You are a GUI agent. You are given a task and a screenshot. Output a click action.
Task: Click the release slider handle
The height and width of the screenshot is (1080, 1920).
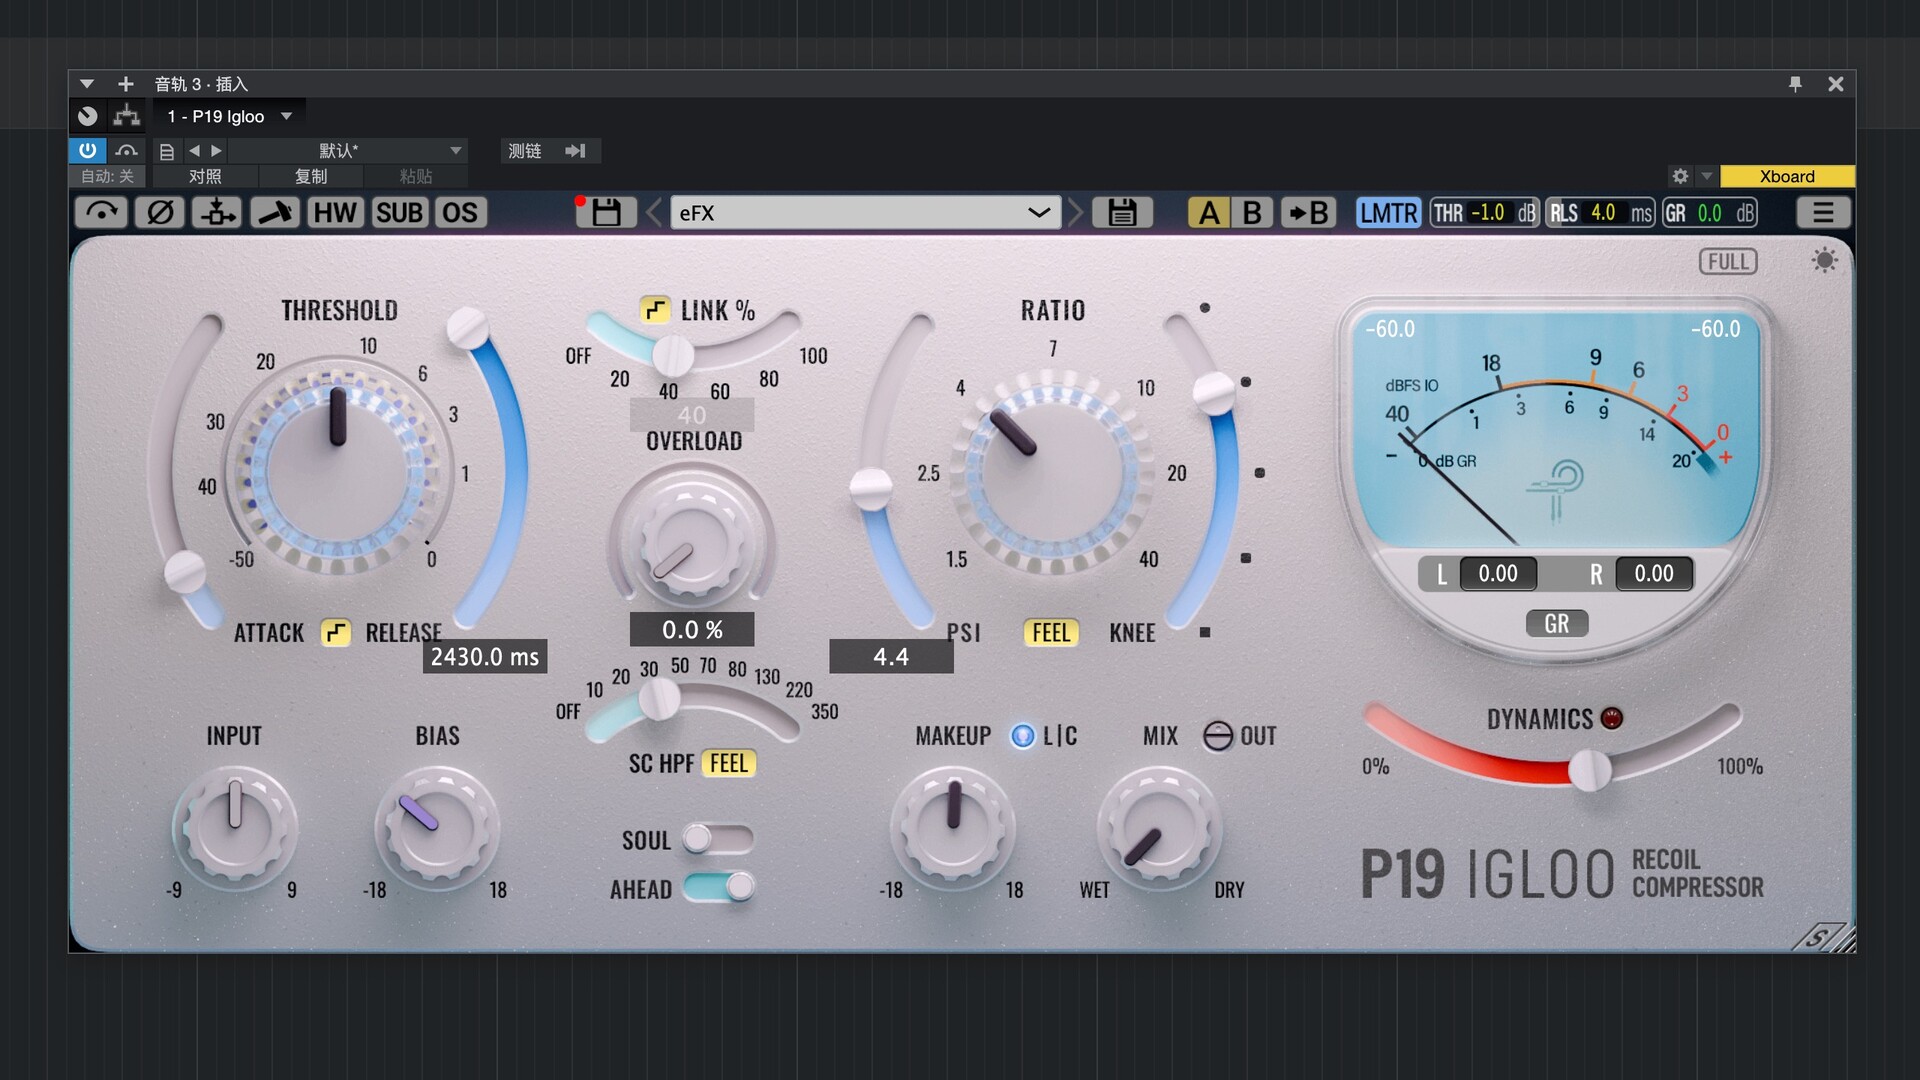tap(467, 328)
